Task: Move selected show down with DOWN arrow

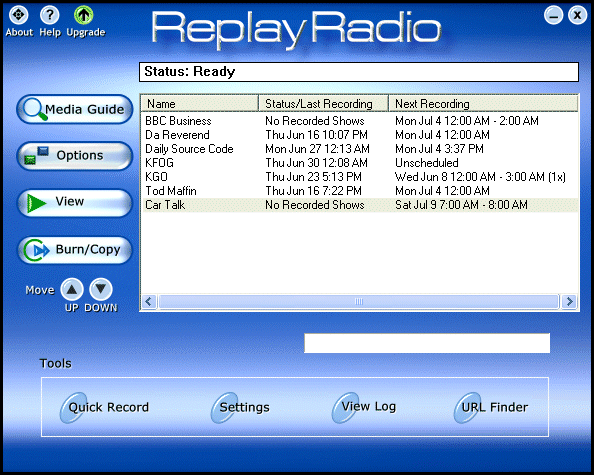Action: pos(101,289)
